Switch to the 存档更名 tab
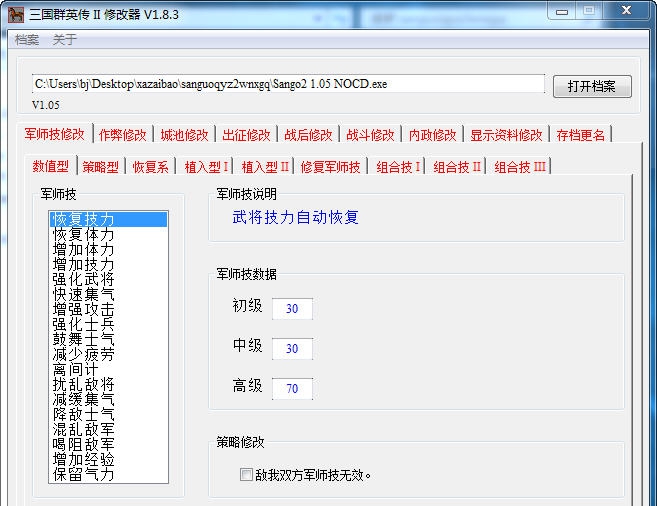657x506 pixels. (x=581, y=135)
